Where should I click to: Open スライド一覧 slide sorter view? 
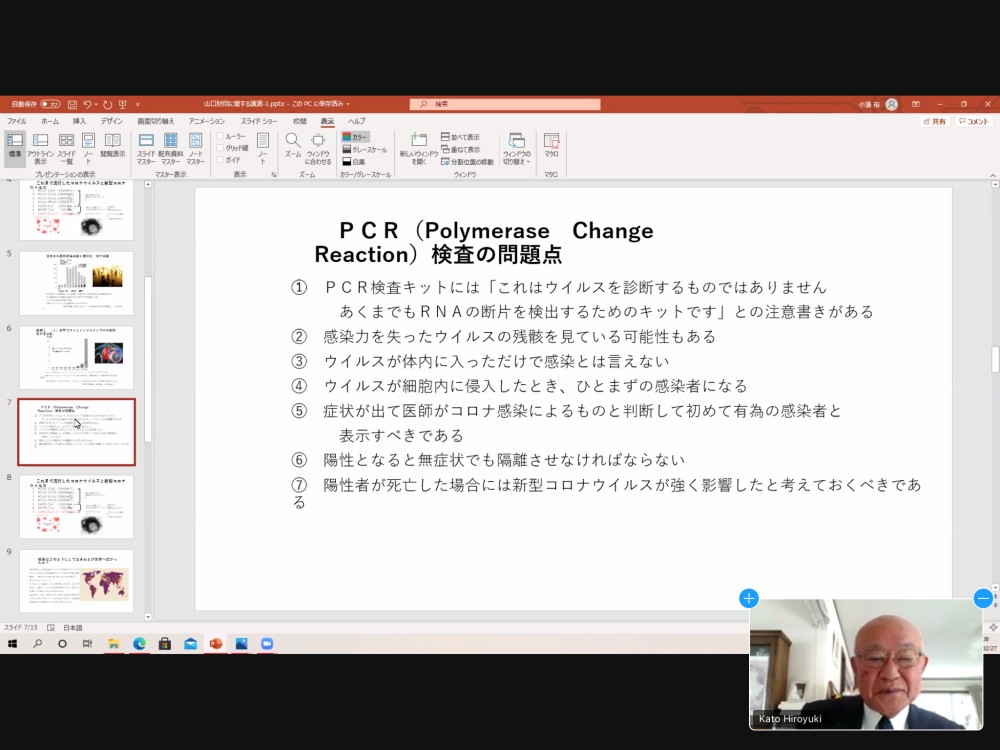click(66, 147)
